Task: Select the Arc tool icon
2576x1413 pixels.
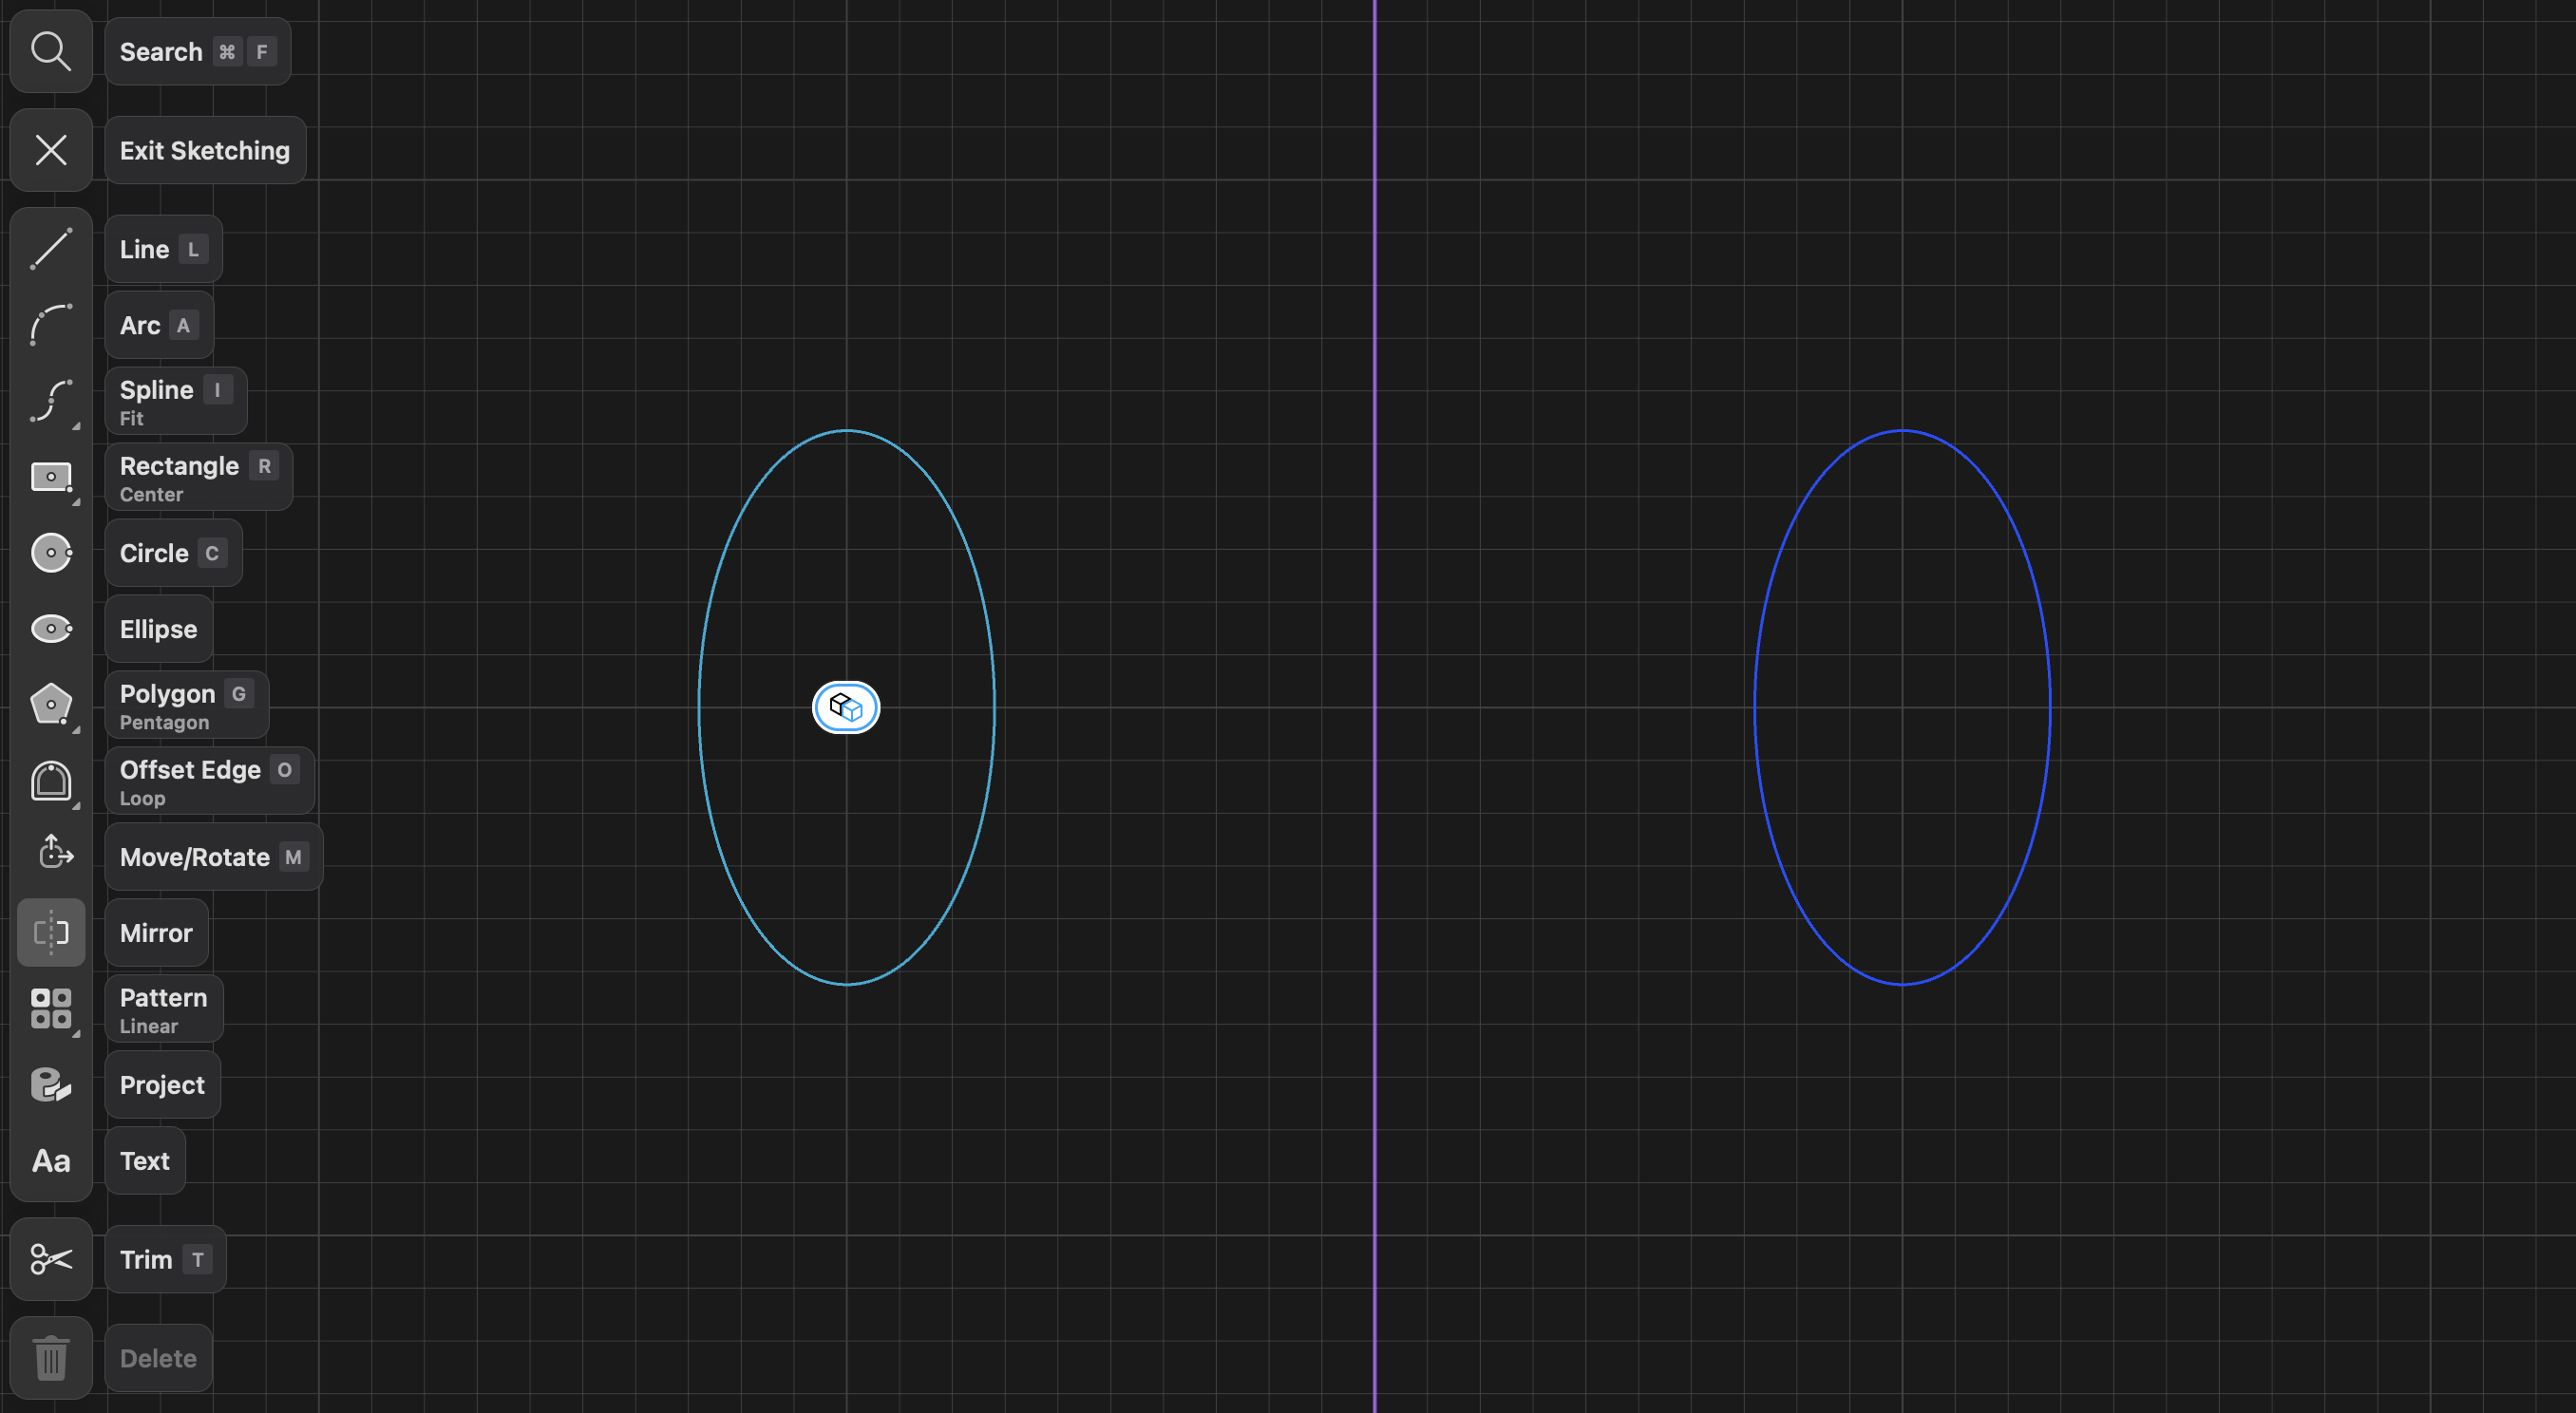Action: coord(51,325)
